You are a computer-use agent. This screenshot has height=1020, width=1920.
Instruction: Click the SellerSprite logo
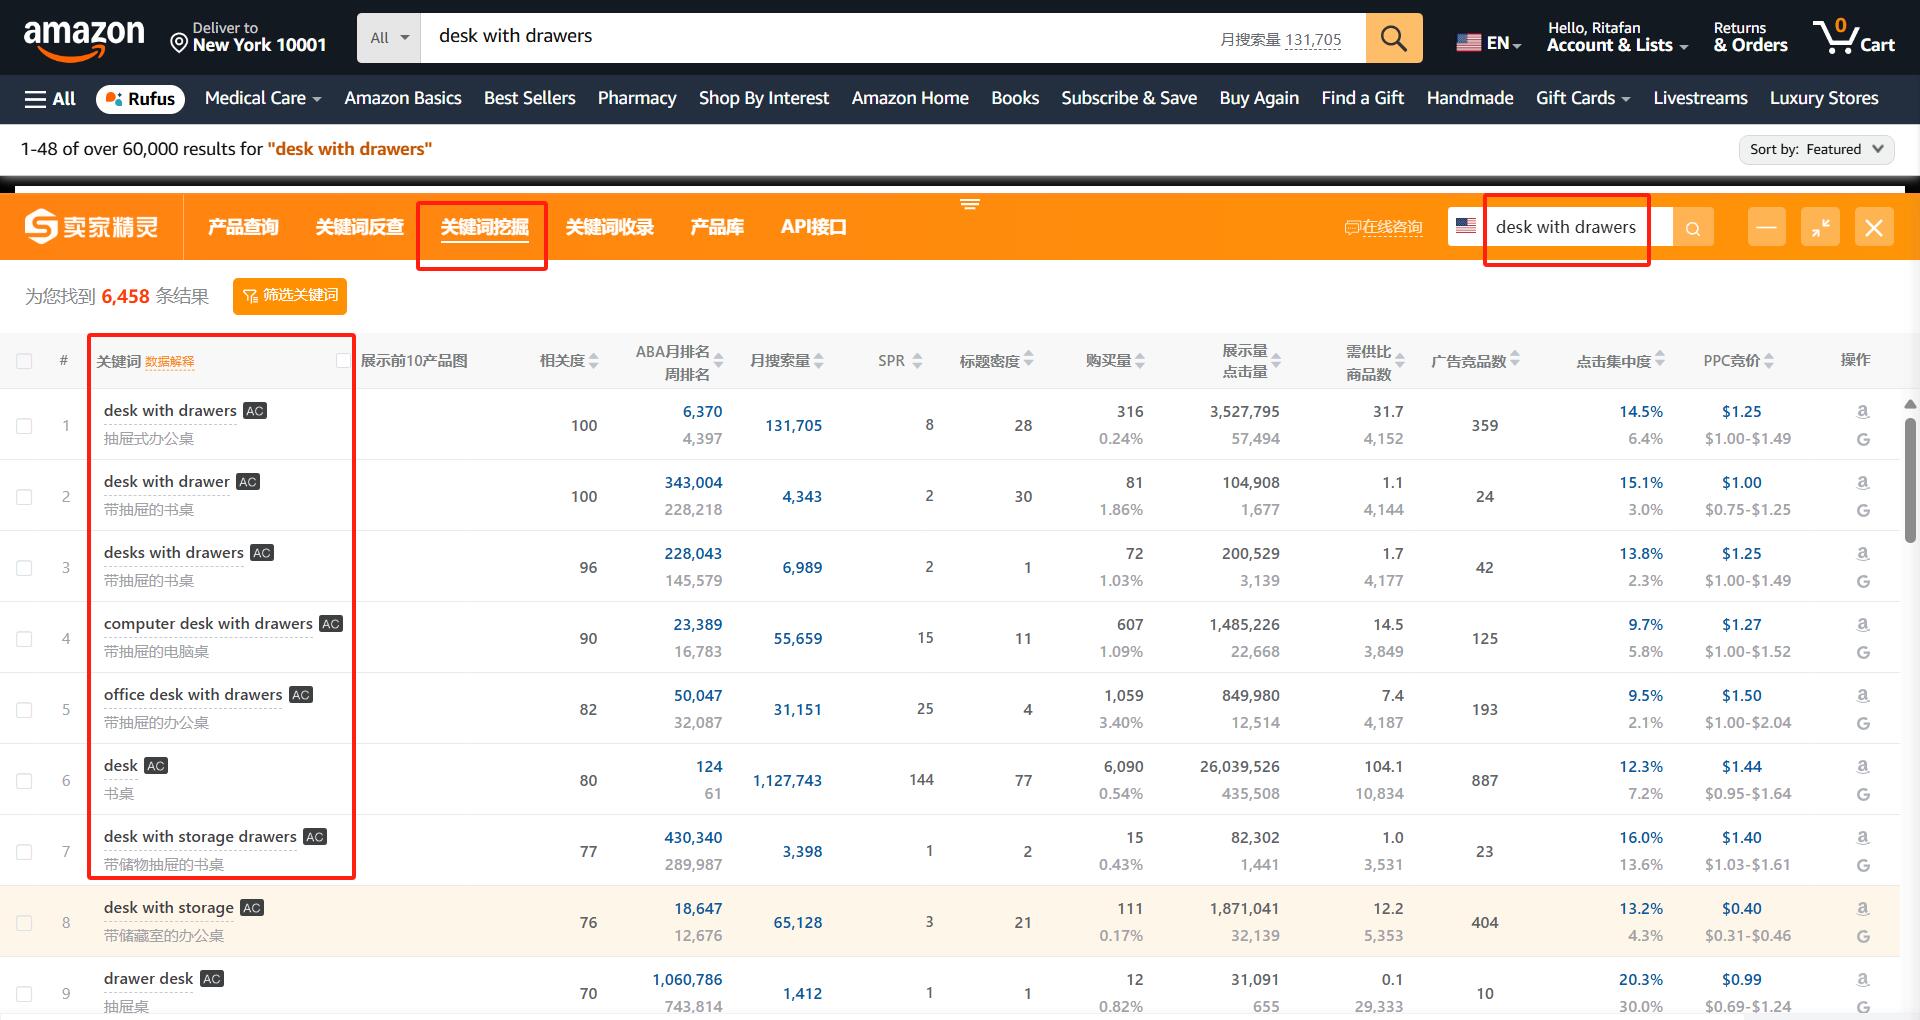coord(91,227)
